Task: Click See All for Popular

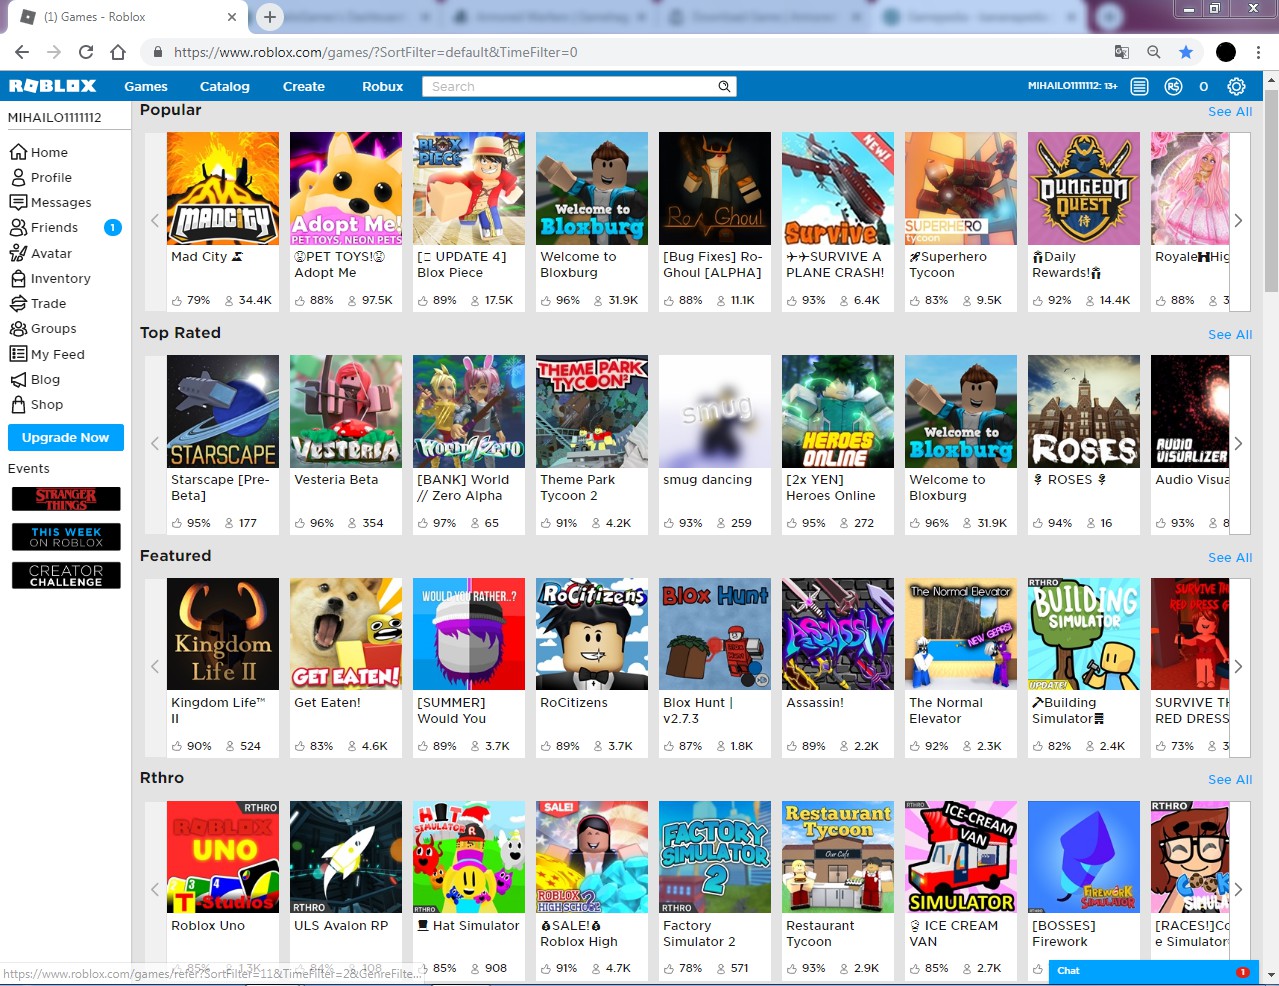Action: click(x=1230, y=112)
